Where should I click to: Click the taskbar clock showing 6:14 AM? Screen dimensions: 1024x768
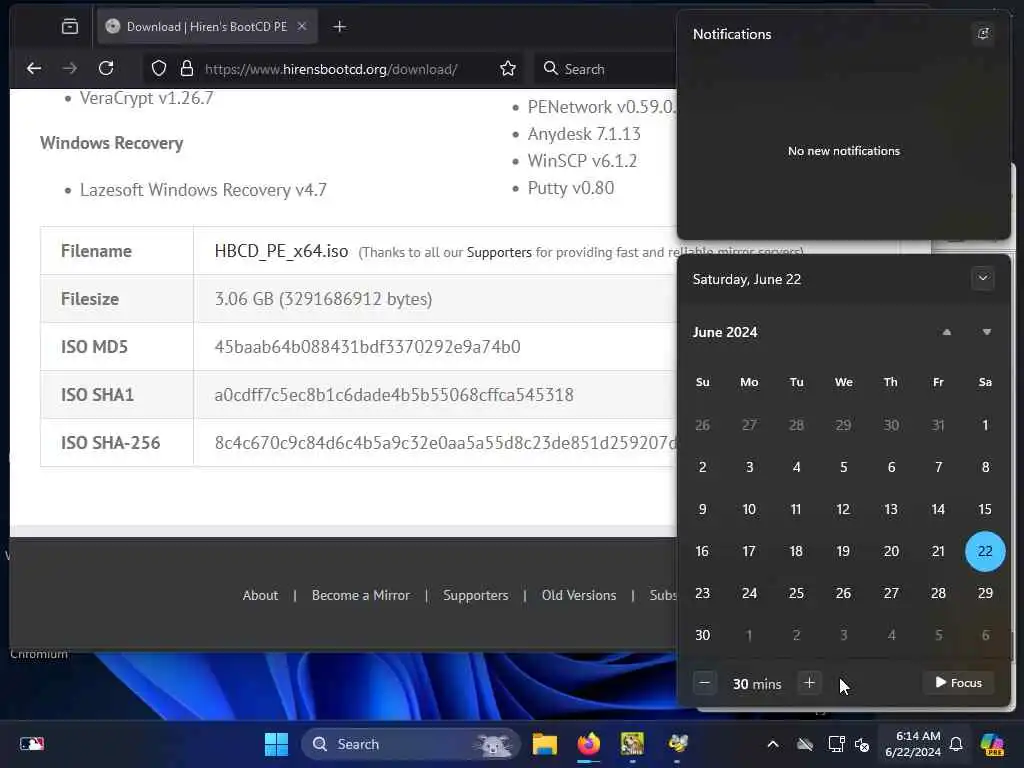coord(913,744)
